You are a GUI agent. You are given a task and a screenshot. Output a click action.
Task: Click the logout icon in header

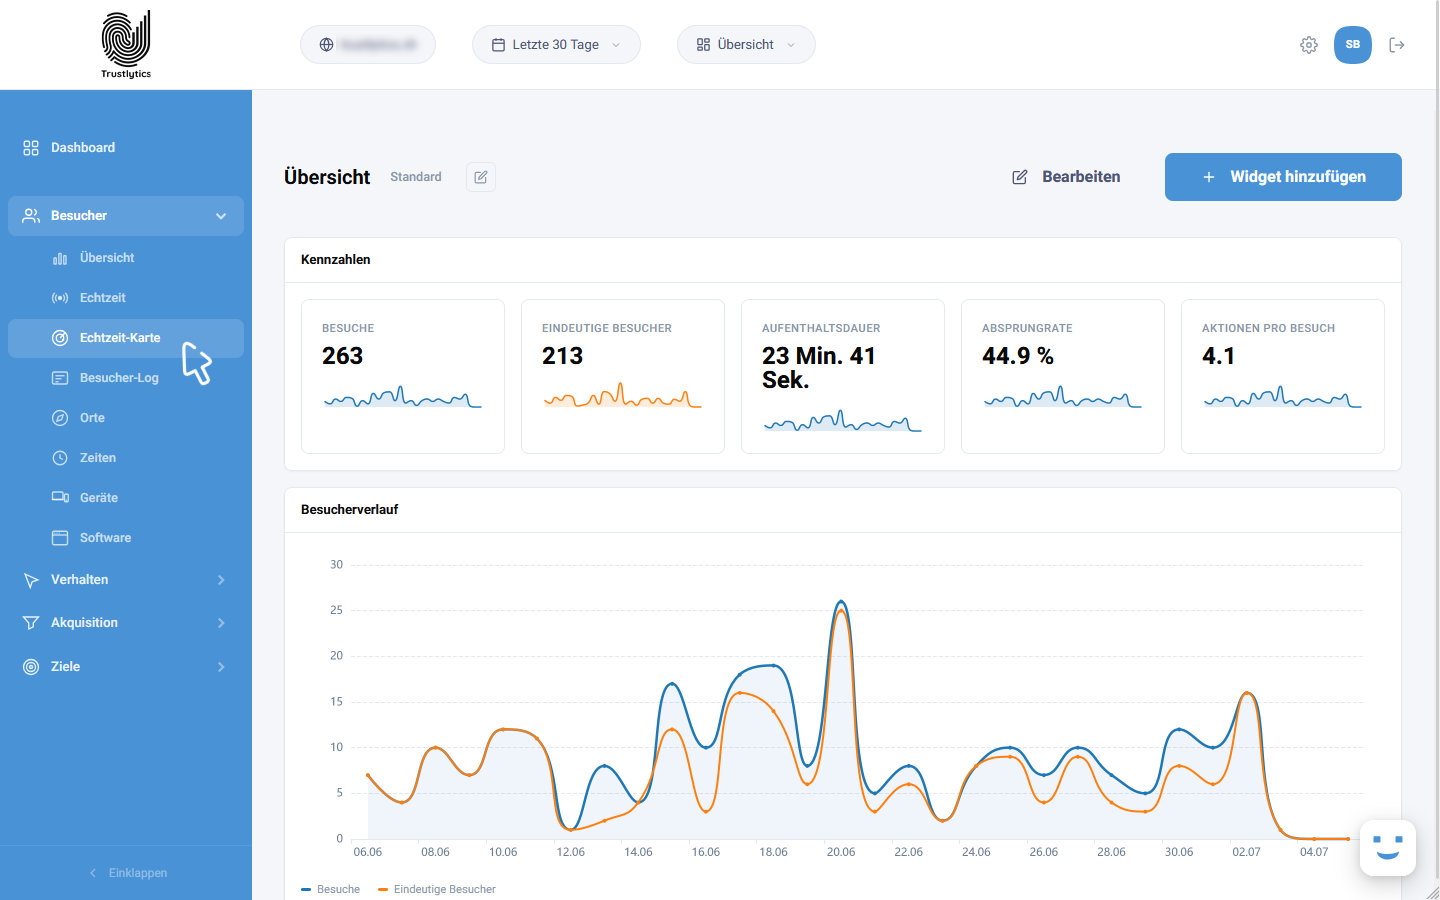[1397, 45]
